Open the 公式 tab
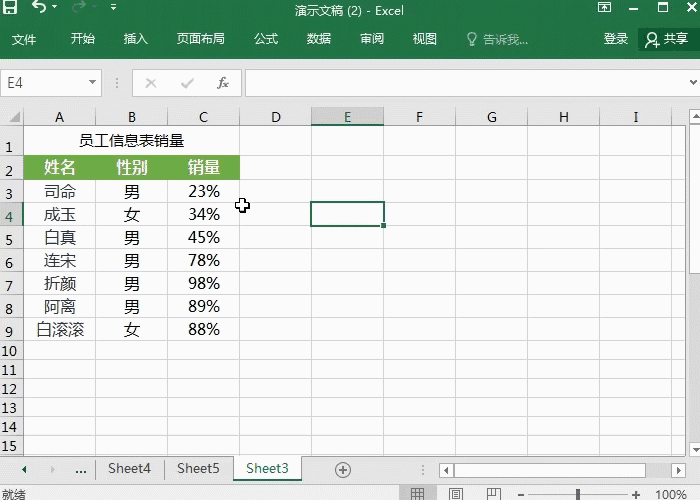Viewport: 700px width, 500px height. (x=266, y=39)
